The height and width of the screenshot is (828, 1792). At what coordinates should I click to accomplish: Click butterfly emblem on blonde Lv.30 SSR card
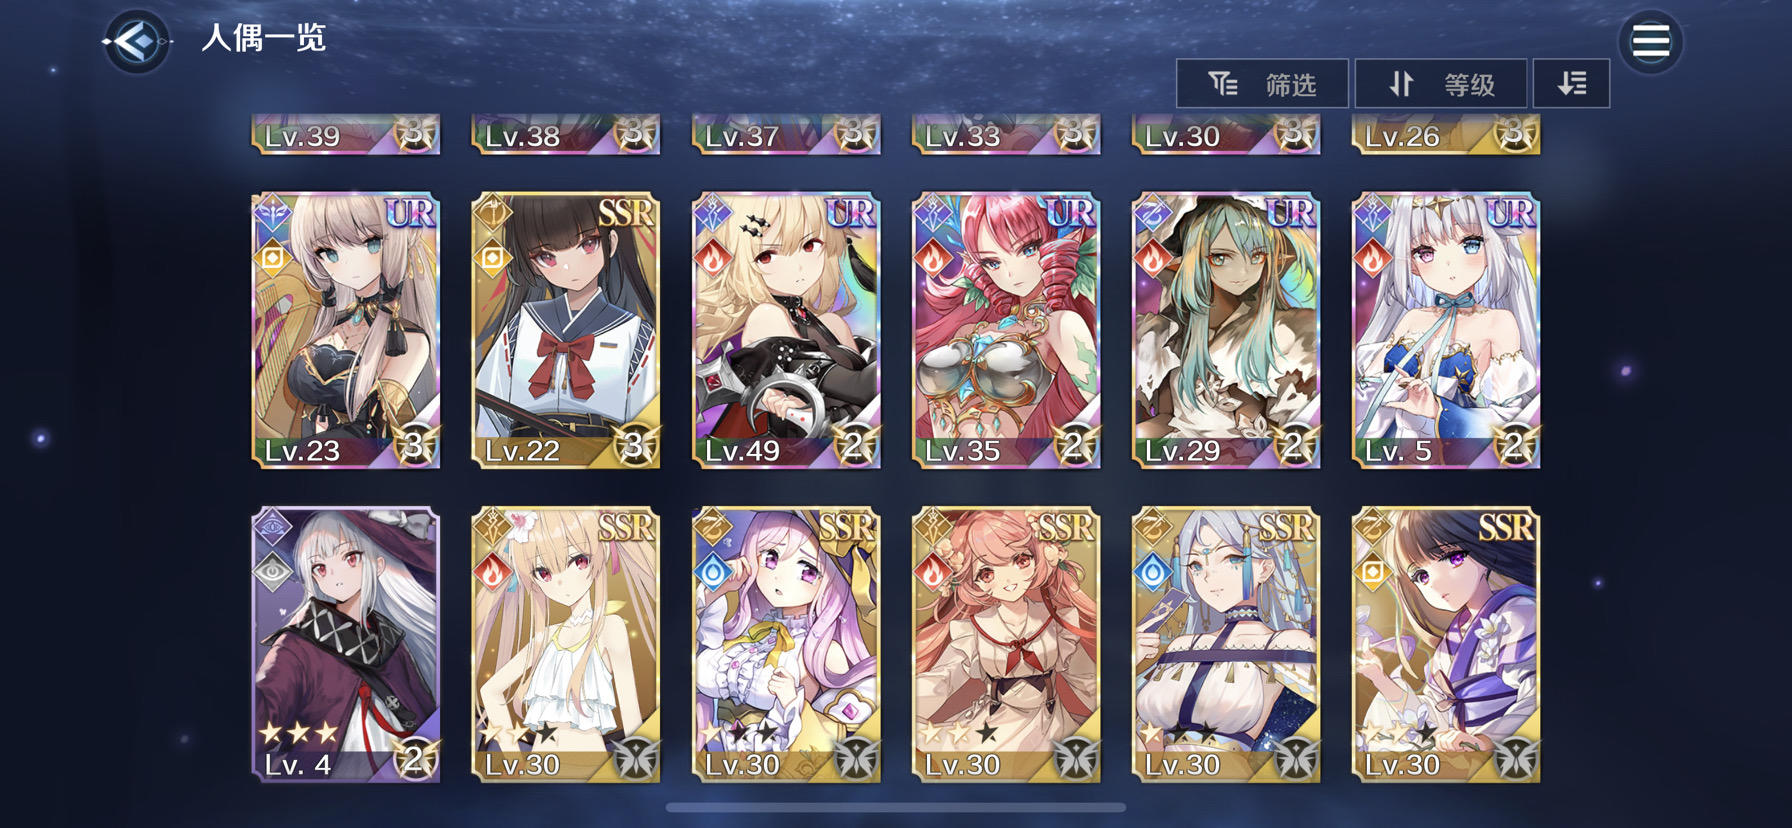click(634, 759)
